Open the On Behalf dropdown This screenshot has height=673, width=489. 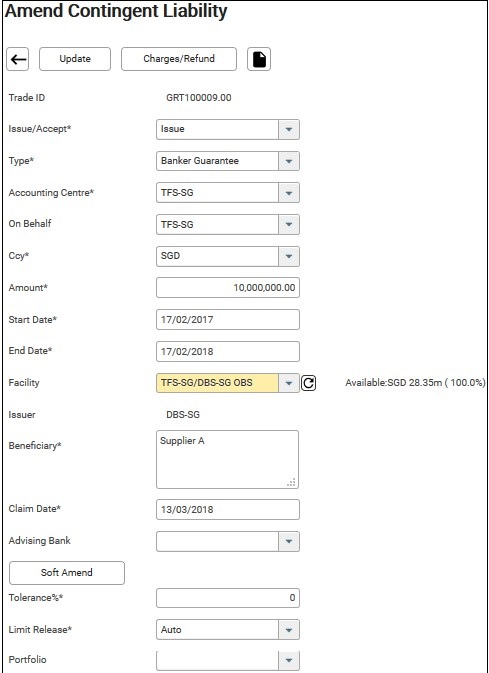point(228,224)
